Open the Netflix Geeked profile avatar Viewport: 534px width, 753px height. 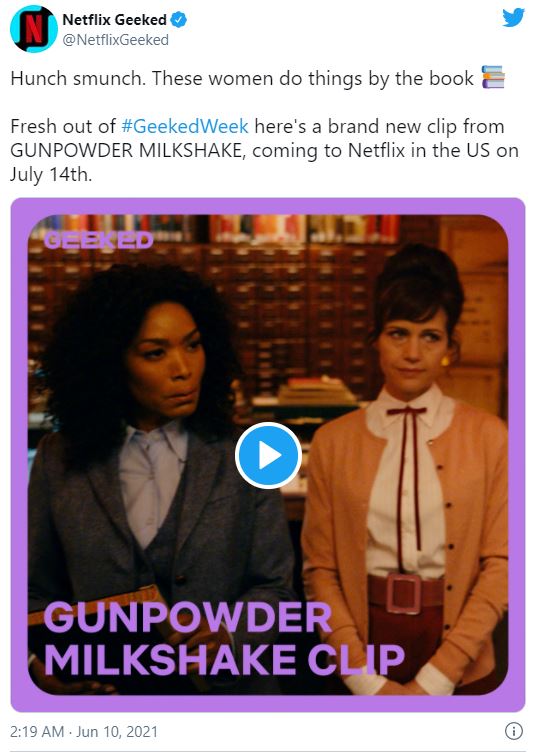34,29
